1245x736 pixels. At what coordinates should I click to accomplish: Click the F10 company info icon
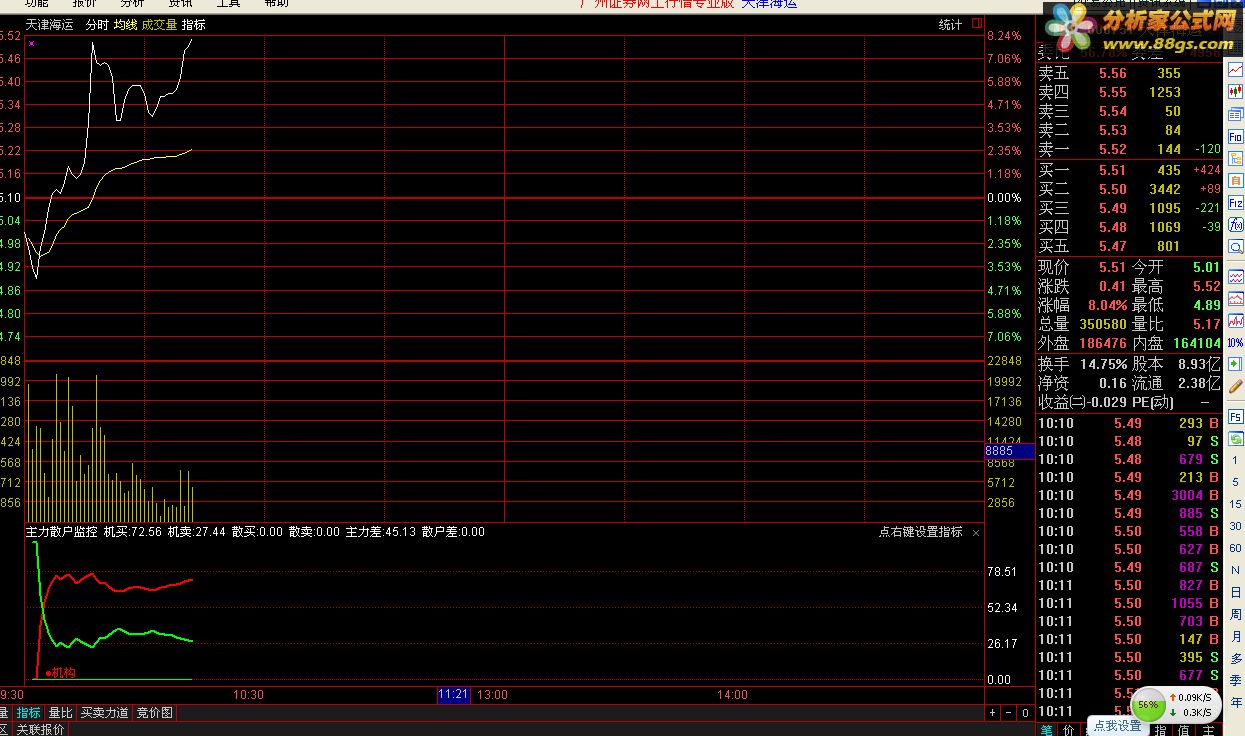point(1236,136)
